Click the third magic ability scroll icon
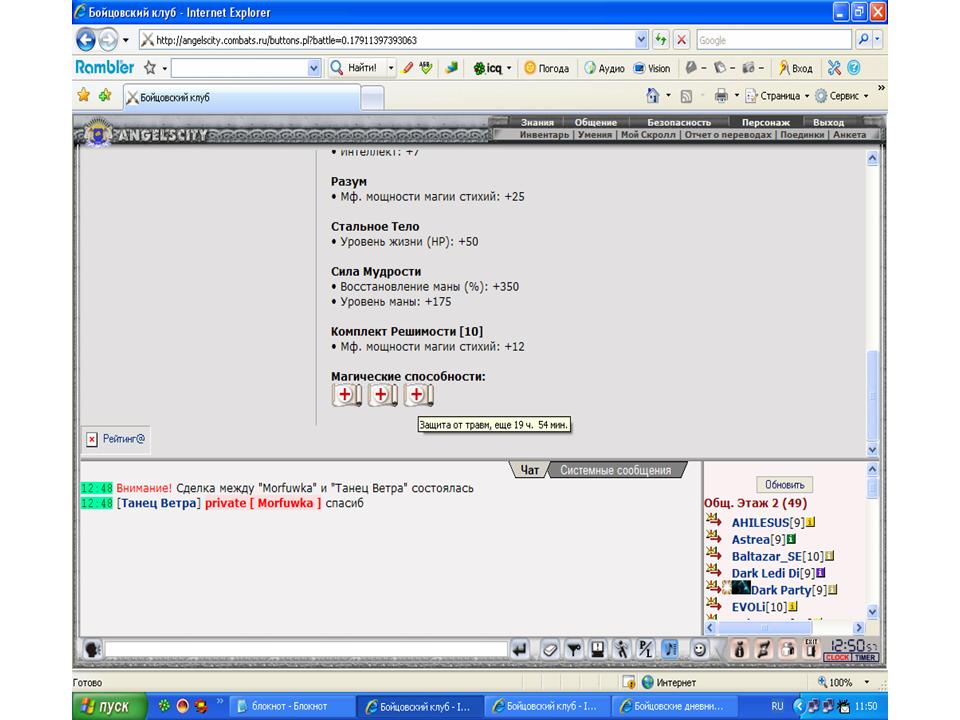The height and width of the screenshot is (720, 960). (419, 396)
